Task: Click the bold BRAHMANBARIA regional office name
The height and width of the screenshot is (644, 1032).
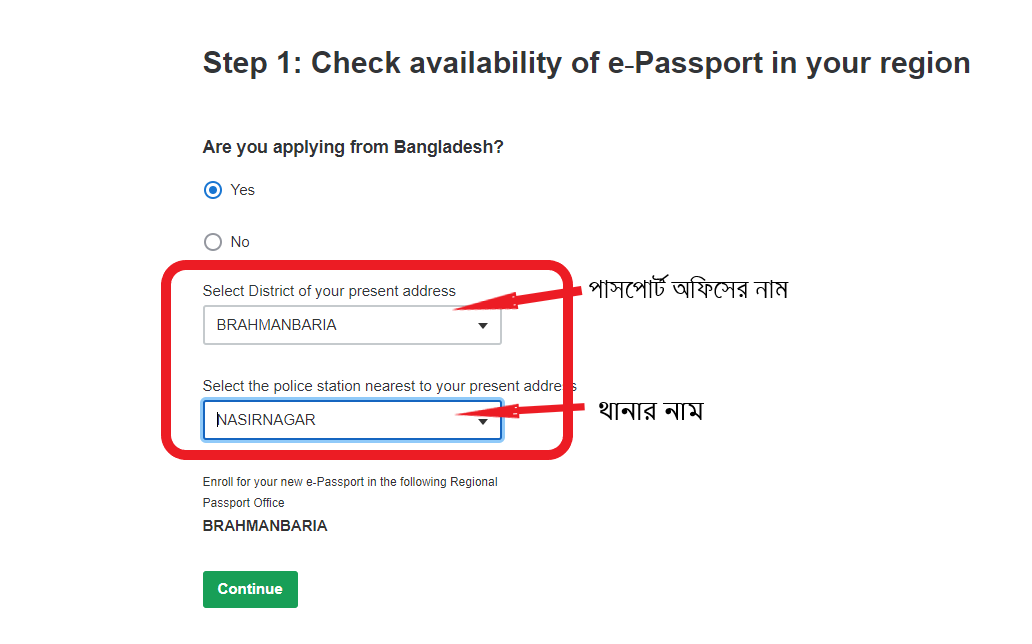Action: 265,526
